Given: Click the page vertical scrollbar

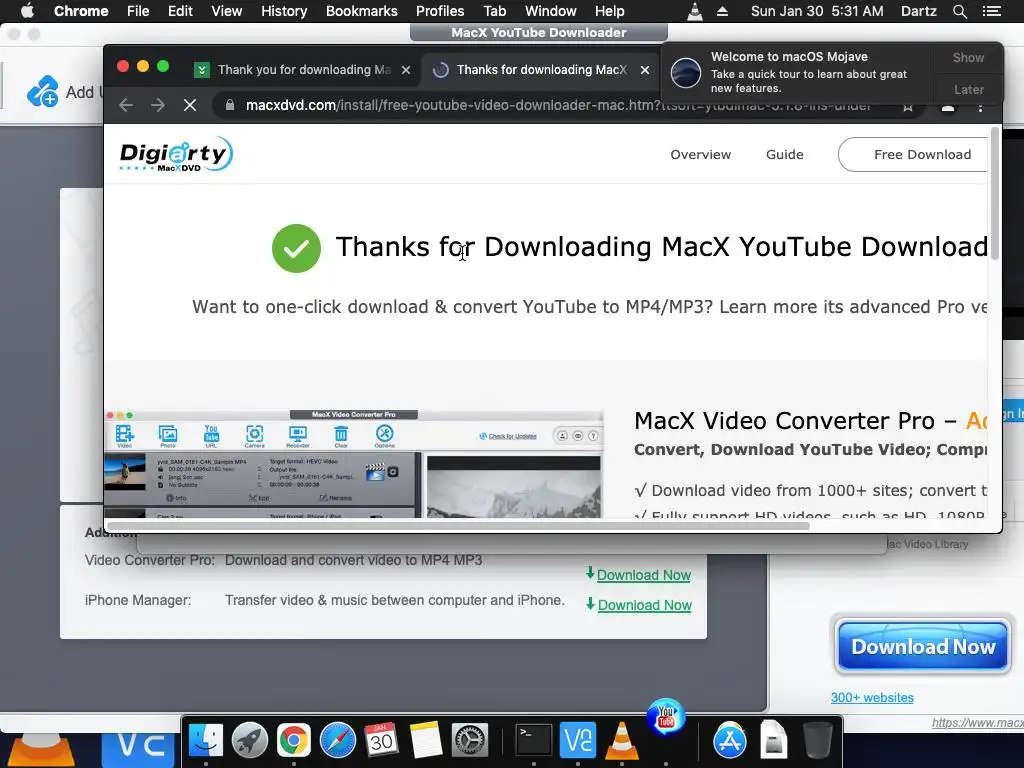Looking at the screenshot, I should click(995, 193).
